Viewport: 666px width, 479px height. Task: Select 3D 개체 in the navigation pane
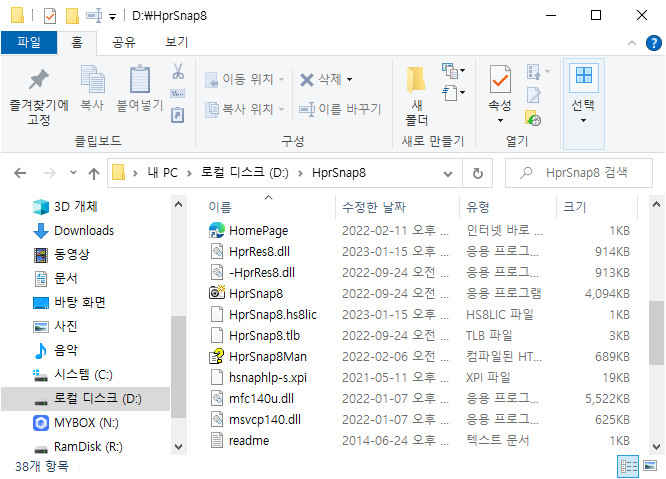pyautogui.click(x=76, y=207)
